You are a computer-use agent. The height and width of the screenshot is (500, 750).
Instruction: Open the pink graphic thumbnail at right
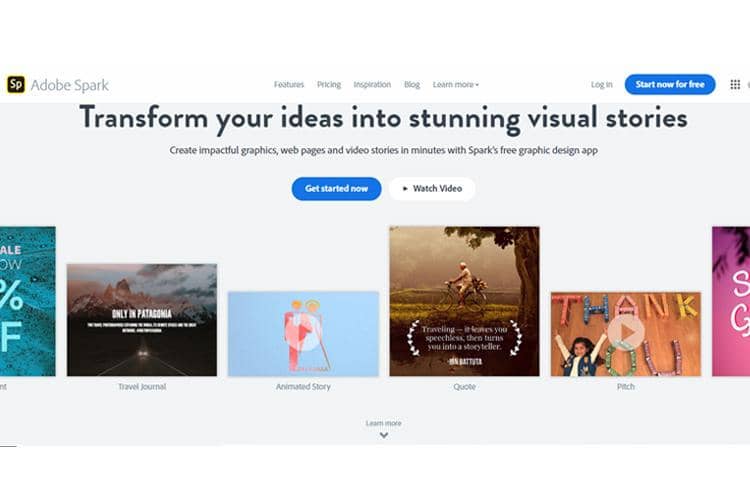coord(731,300)
